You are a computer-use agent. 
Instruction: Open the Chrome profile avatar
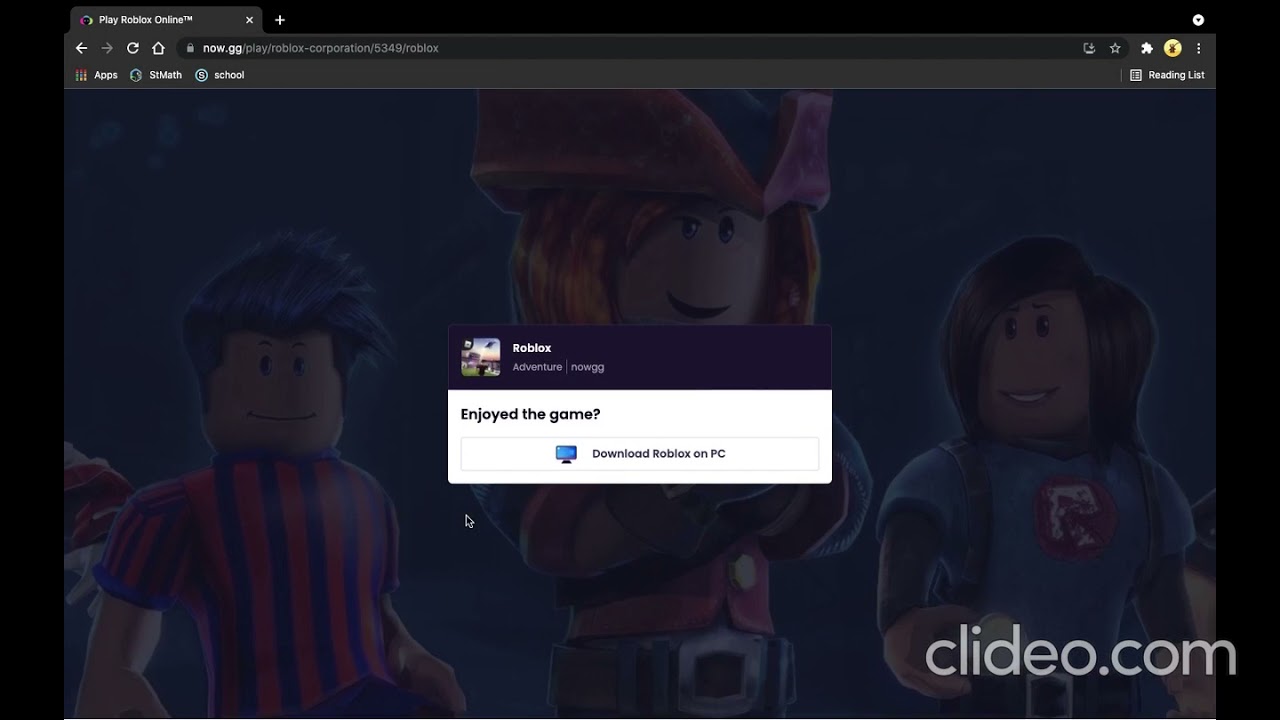1173,48
